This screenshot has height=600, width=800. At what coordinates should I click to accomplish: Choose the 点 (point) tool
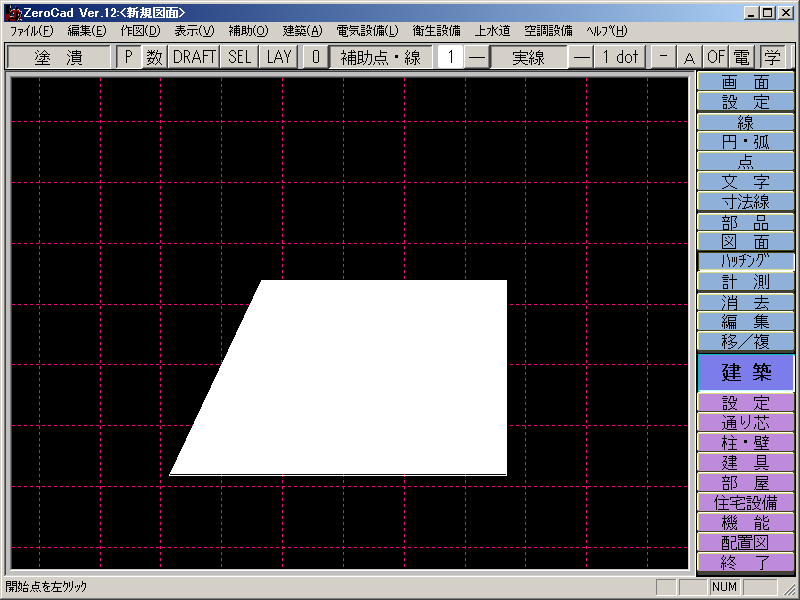745,162
